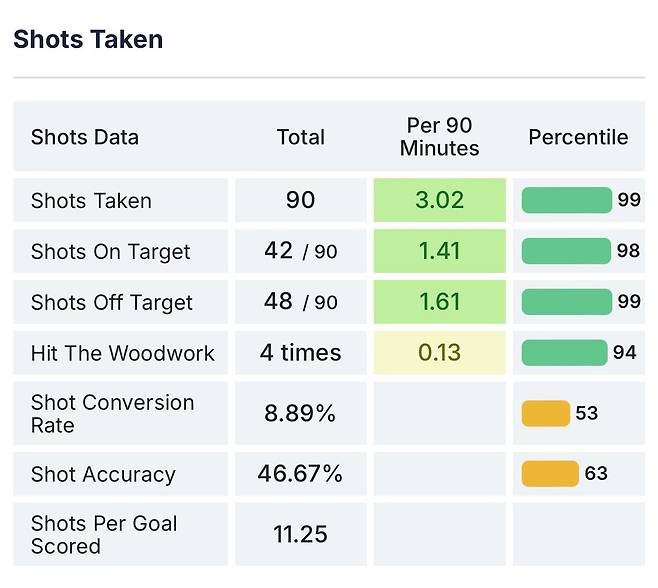Click the Shot Accuracy row label
Screen dimensions: 658x588
(x=103, y=474)
